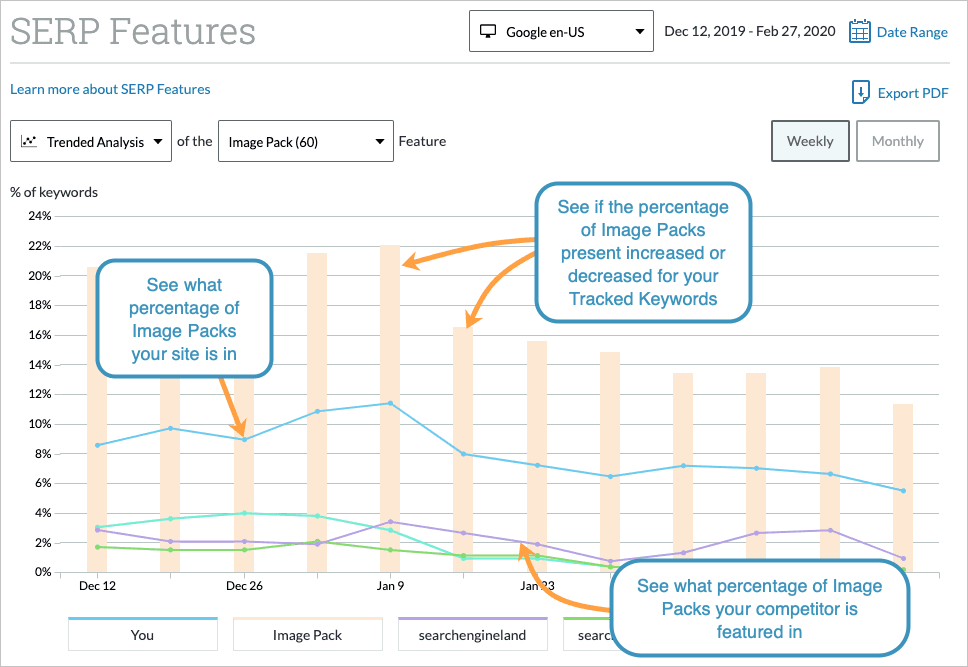Select the partially hidden fourth legend item
The height and width of the screenshot is (667, 968).
(597, 634)
